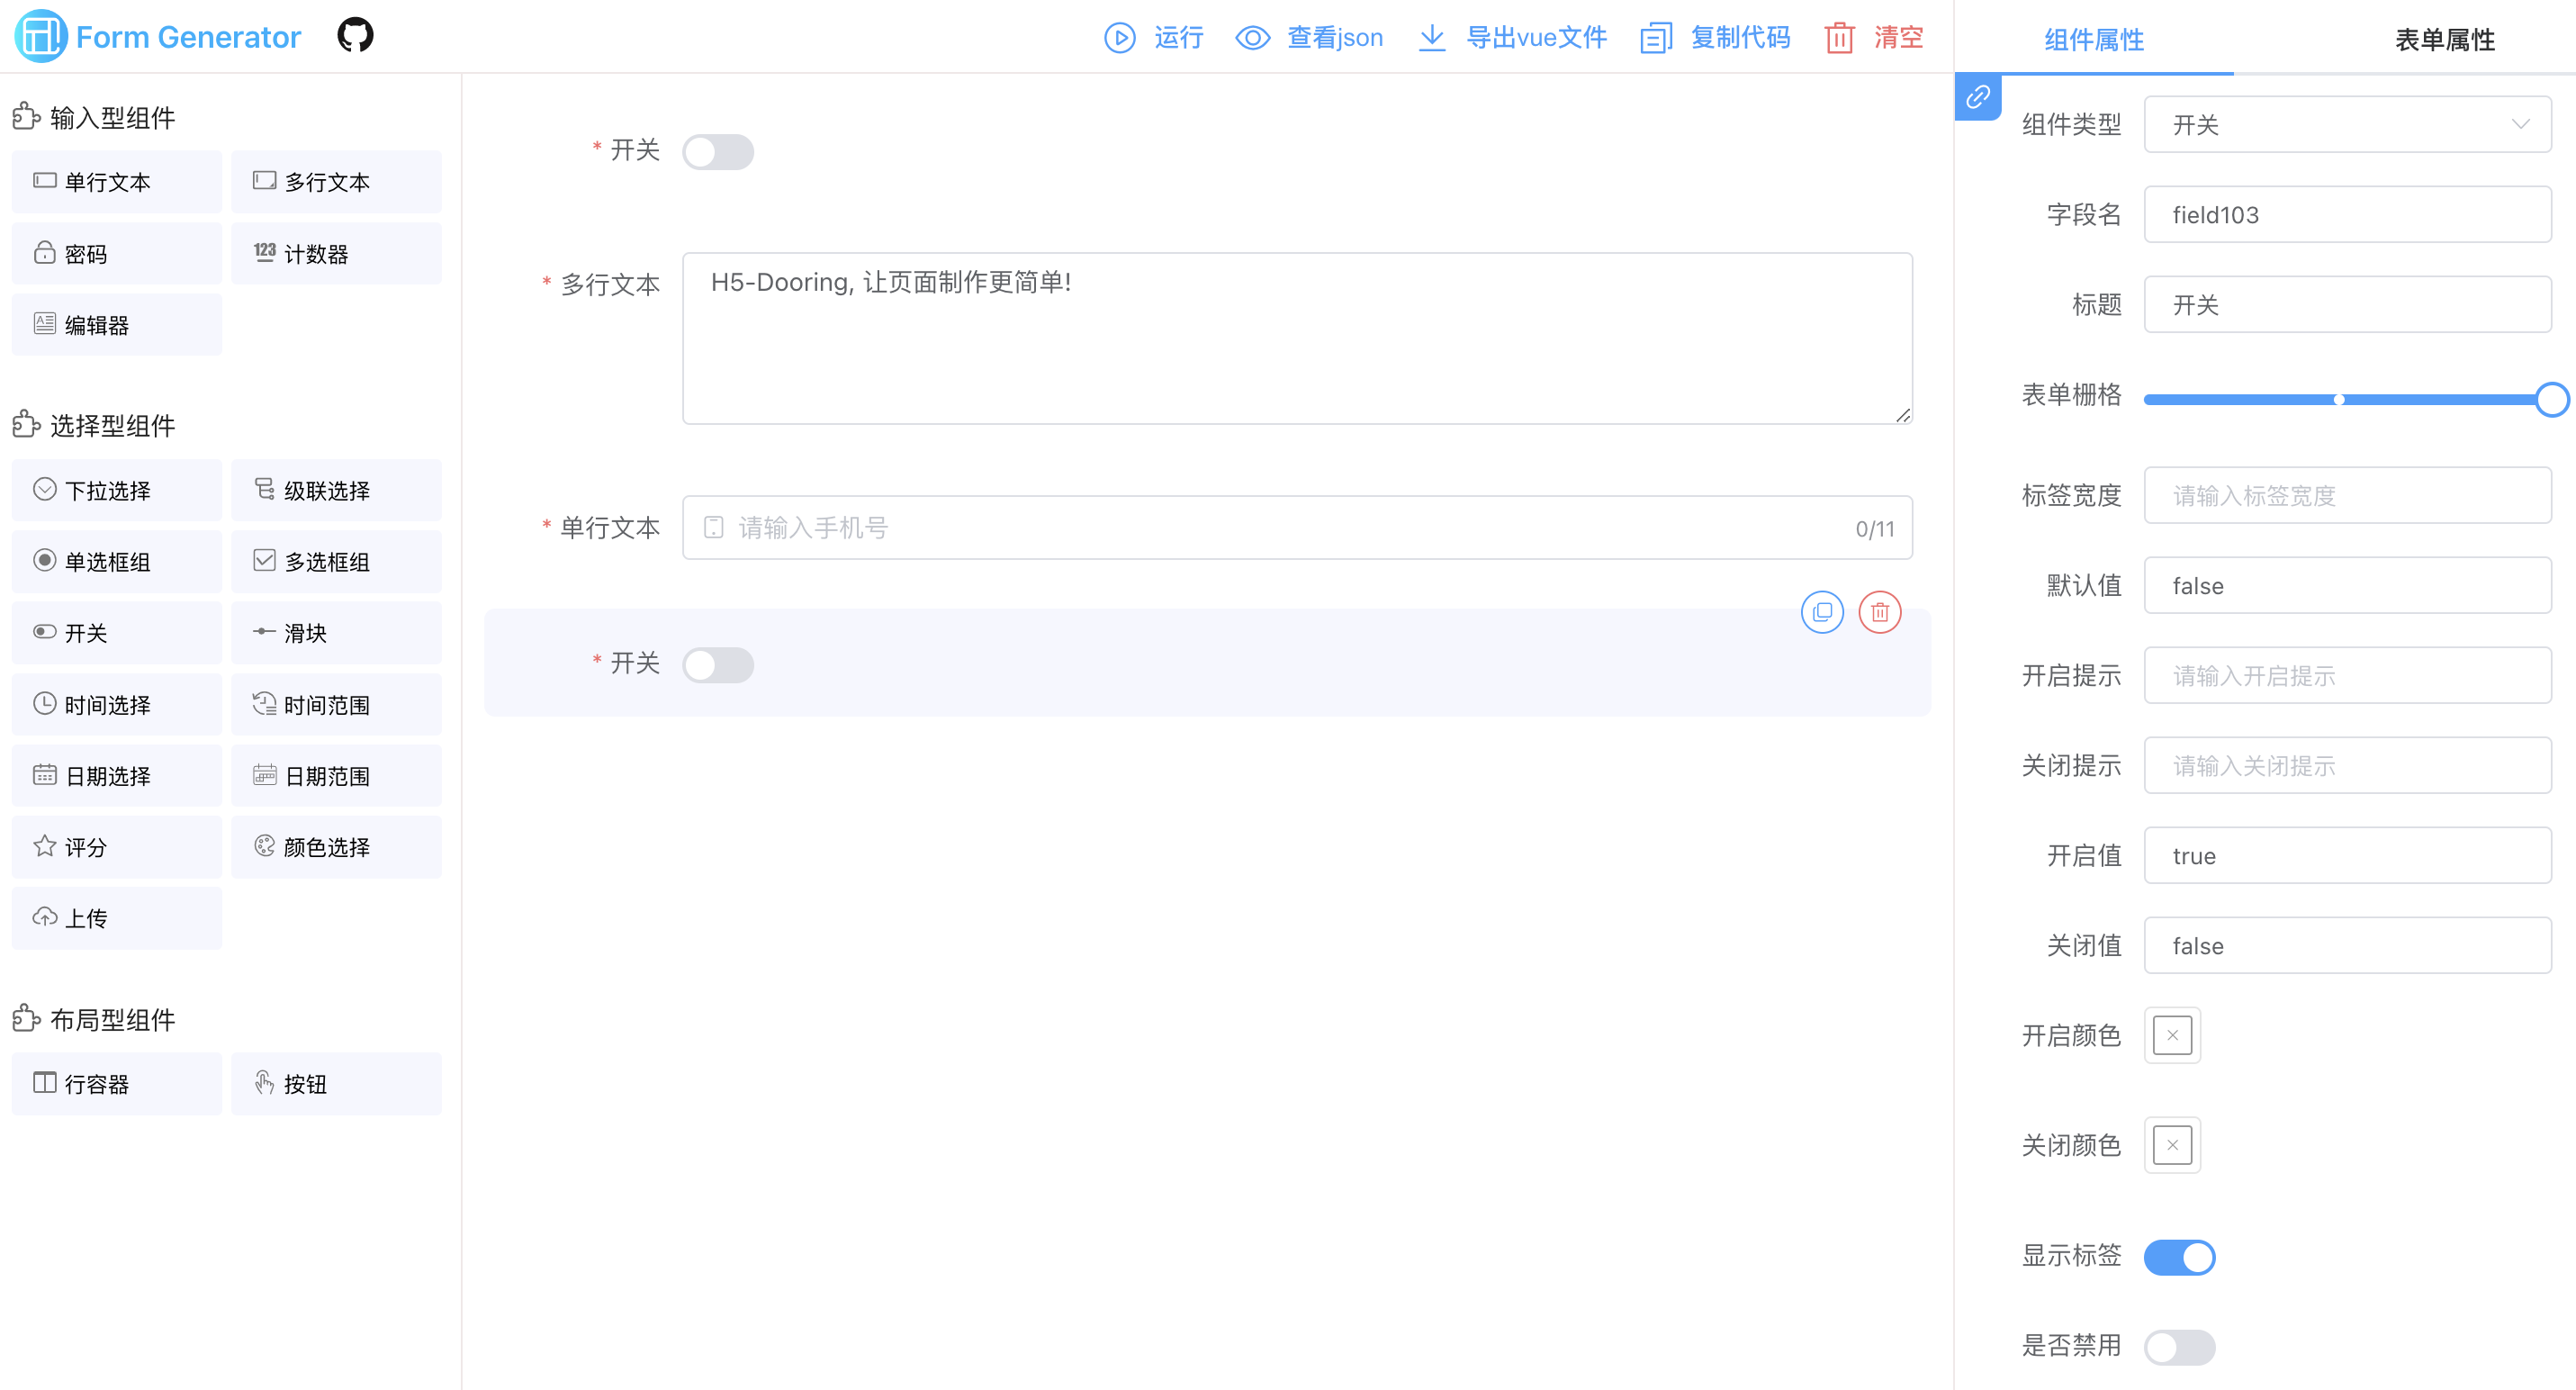Click the 开启值 input
The width and height of the screenshot is (2576, 1390).
point(2347,855)
